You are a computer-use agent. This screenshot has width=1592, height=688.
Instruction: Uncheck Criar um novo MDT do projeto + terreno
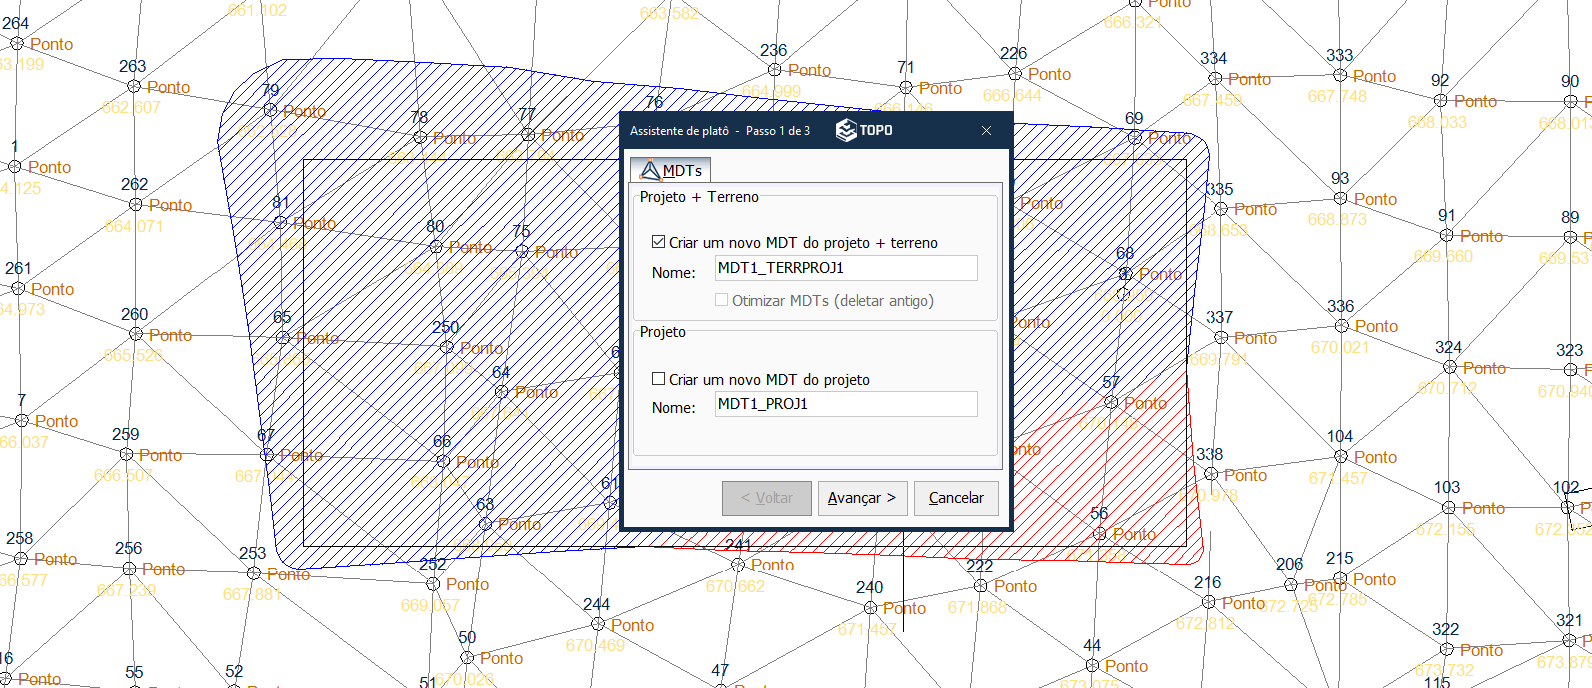pos(658,242)
